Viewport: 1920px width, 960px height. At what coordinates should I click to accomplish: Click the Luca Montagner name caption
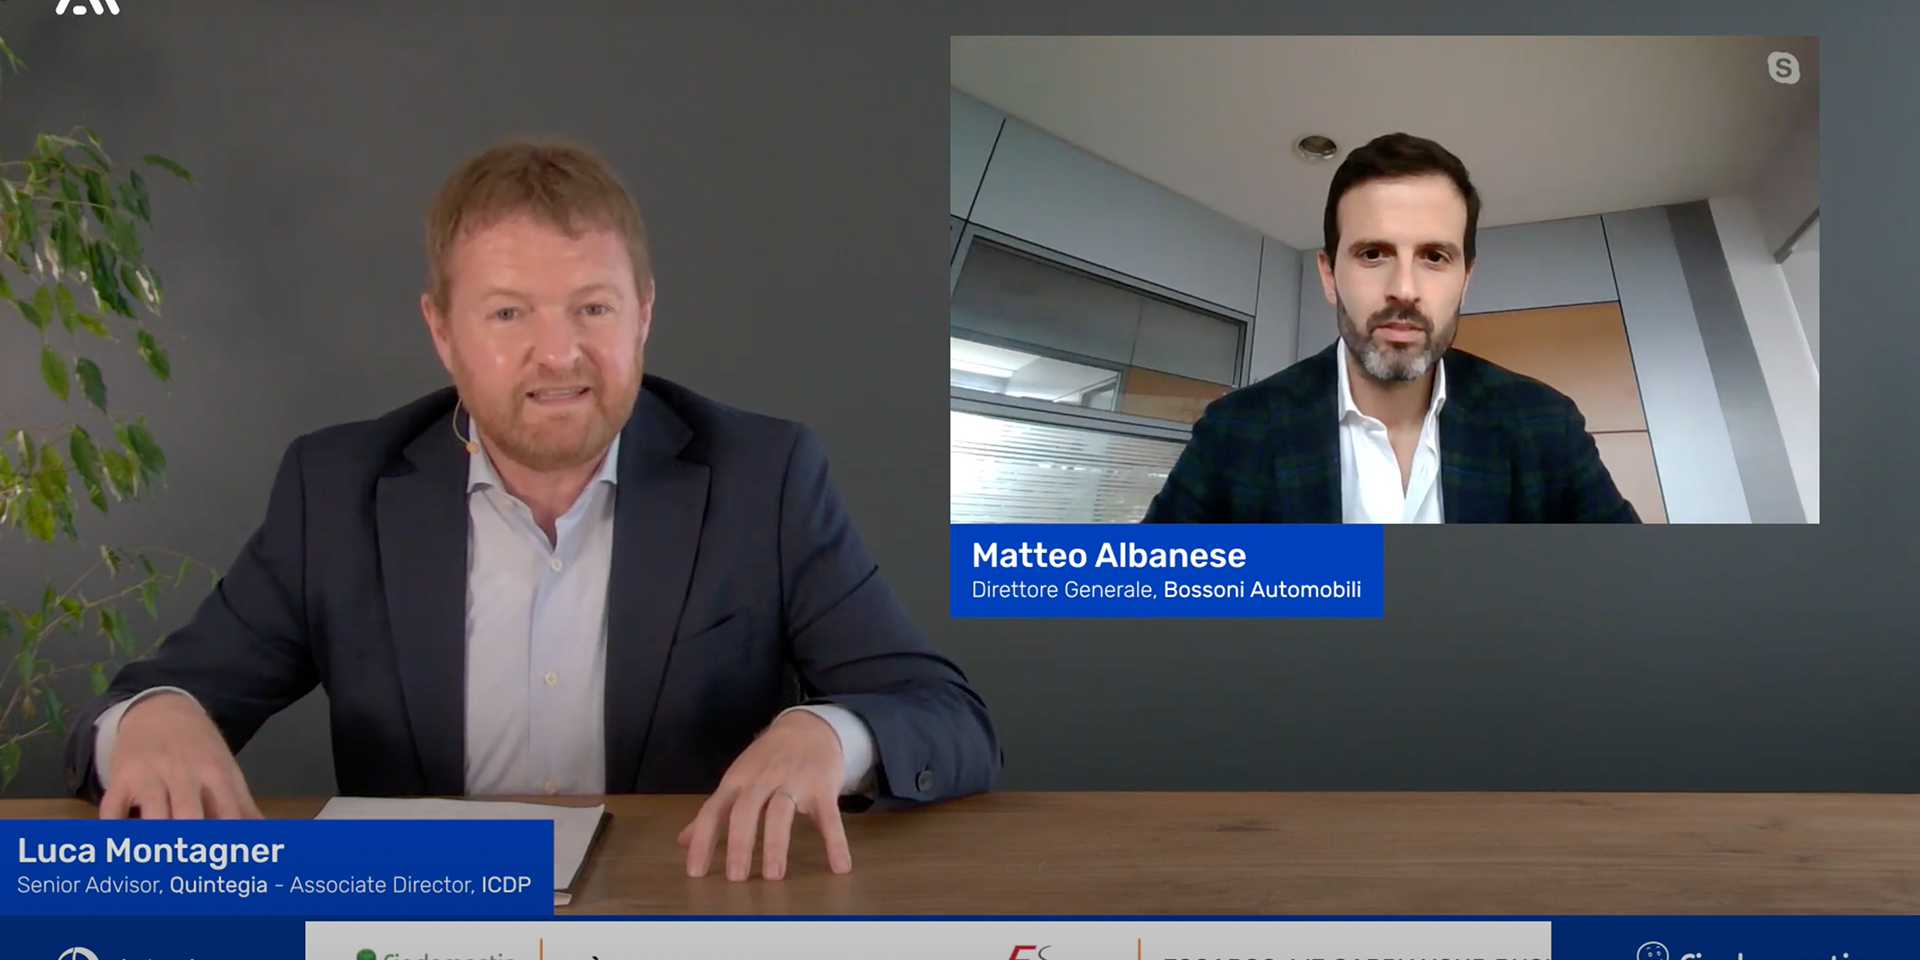pos(150,850)
